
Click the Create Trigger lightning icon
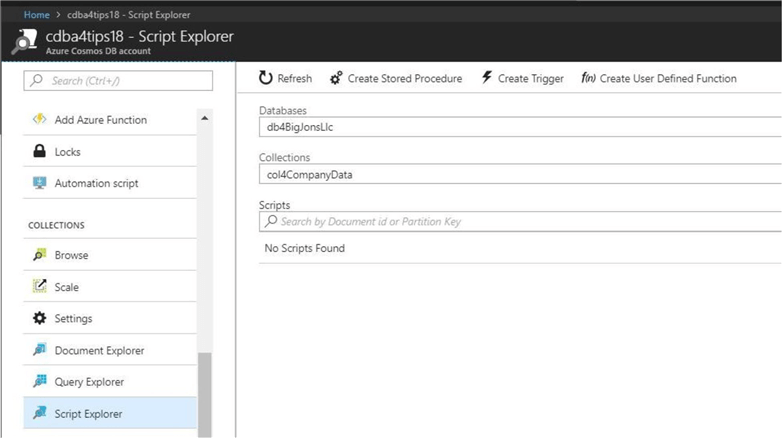point(487,77)
